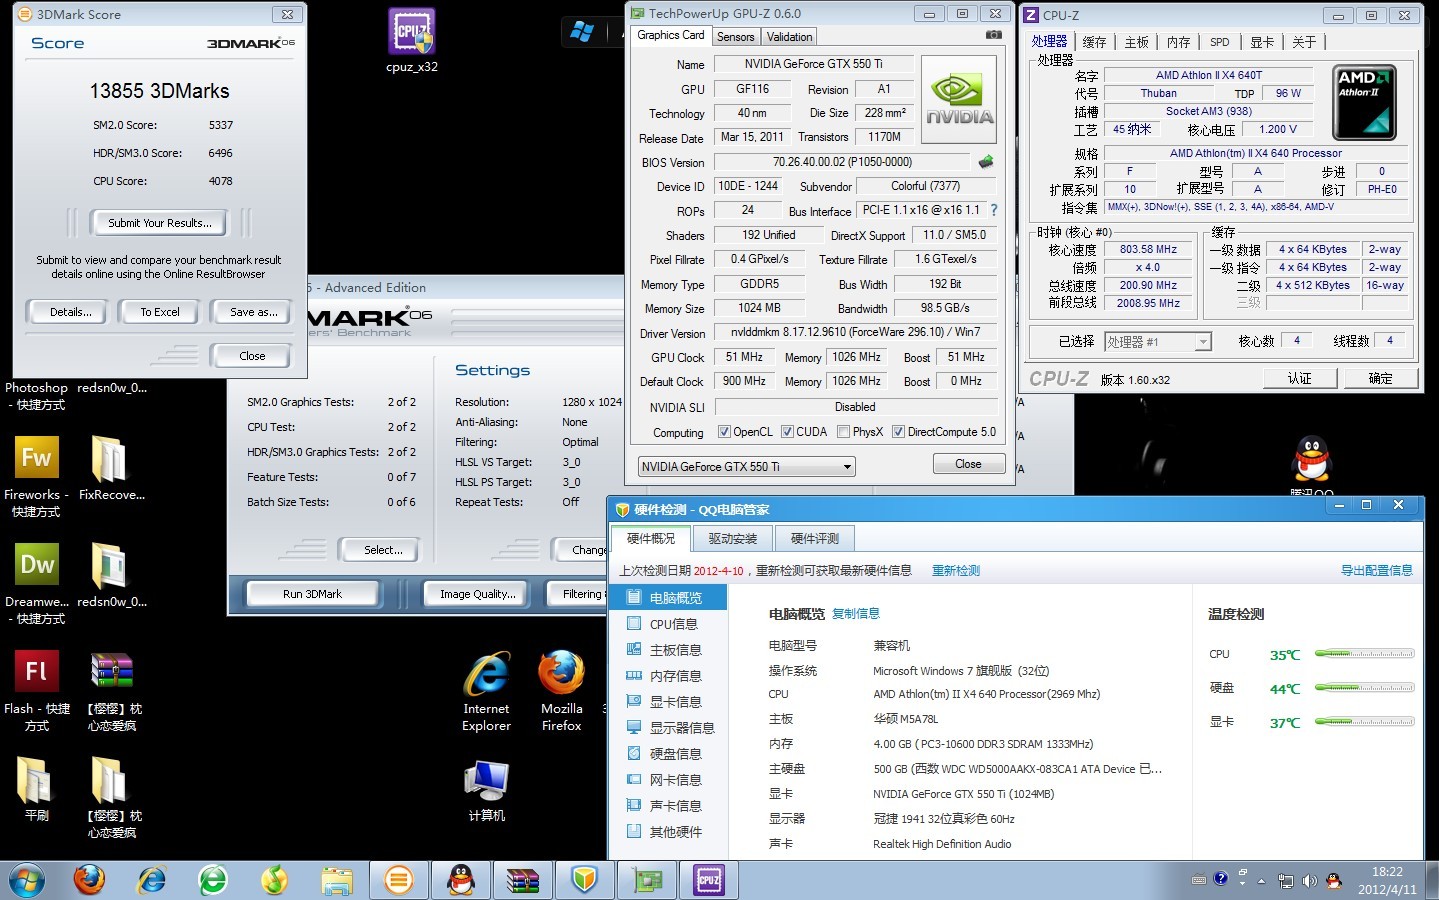Click the CPU temperature bar

(1364, 654)
